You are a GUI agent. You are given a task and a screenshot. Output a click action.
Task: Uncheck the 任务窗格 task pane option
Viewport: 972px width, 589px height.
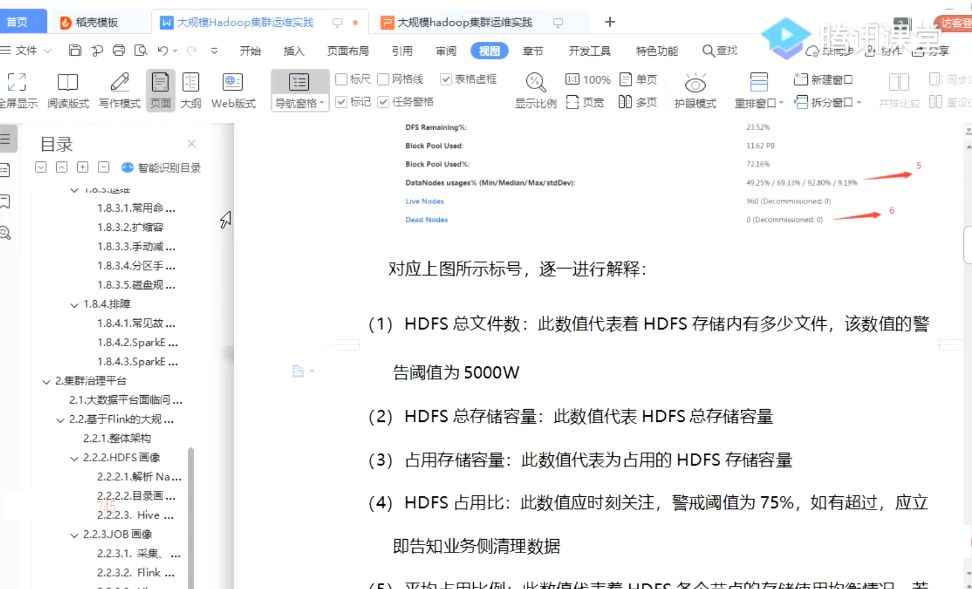[383, 103]
